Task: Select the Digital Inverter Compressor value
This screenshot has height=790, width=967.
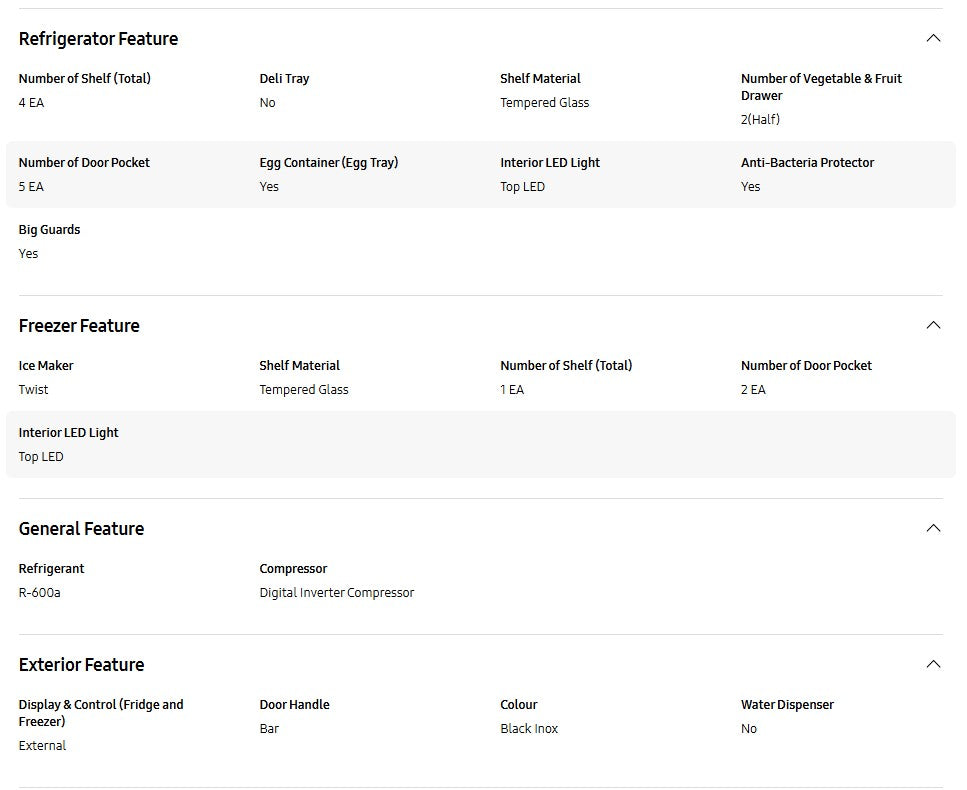Action: tap(337, 593)
